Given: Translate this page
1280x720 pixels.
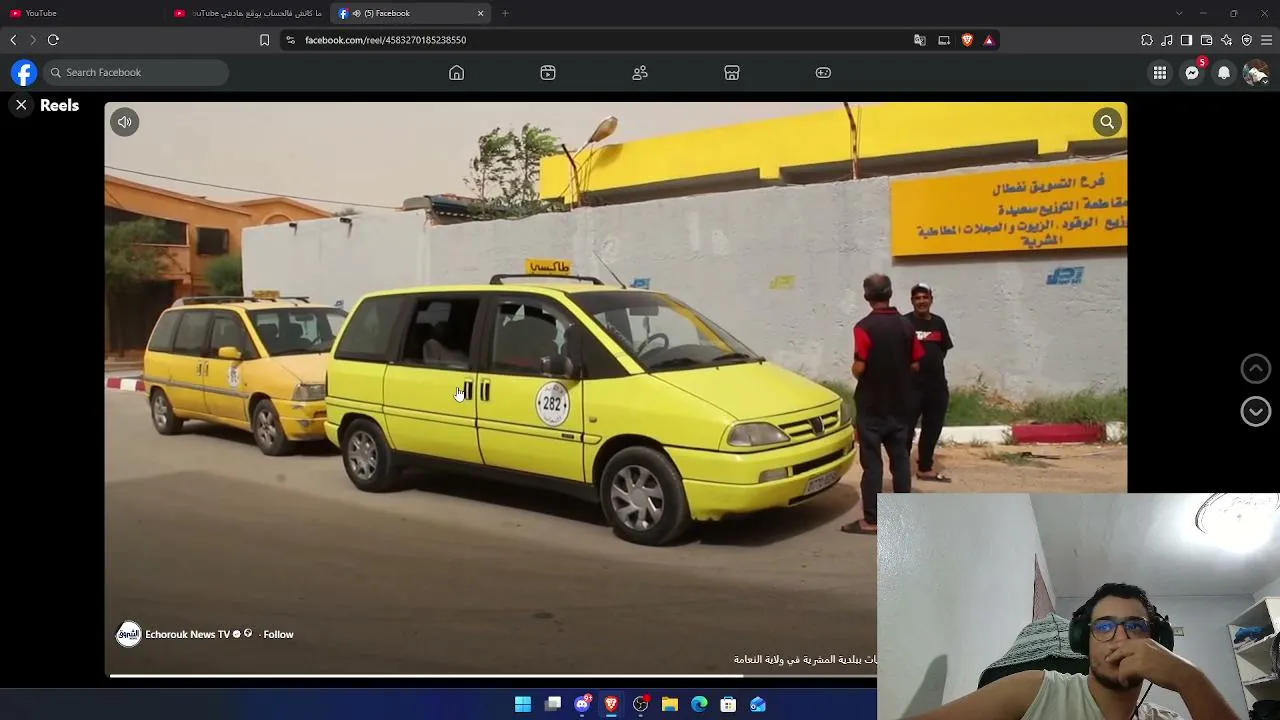Looking at the screenshot, I should pos(920,40).
